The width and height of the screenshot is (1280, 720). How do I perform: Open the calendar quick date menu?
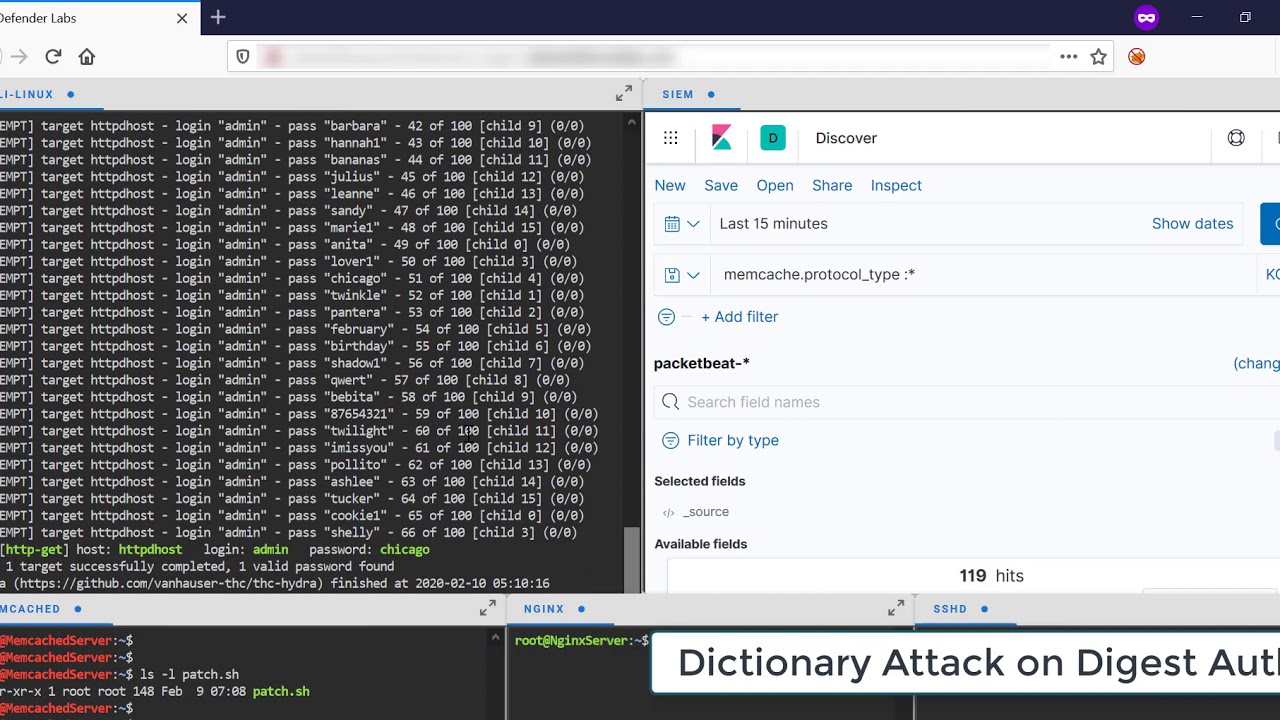click(682, 224)
